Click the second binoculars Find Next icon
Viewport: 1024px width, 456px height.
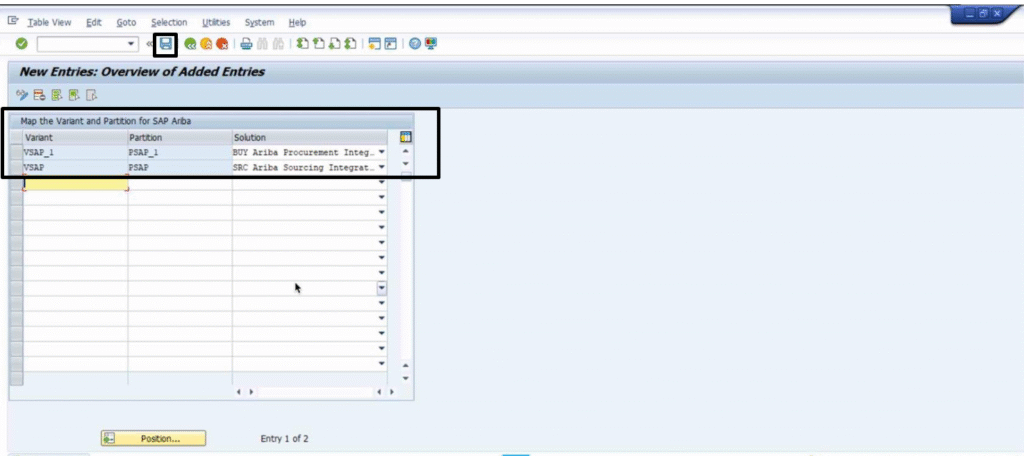(278, 44)
